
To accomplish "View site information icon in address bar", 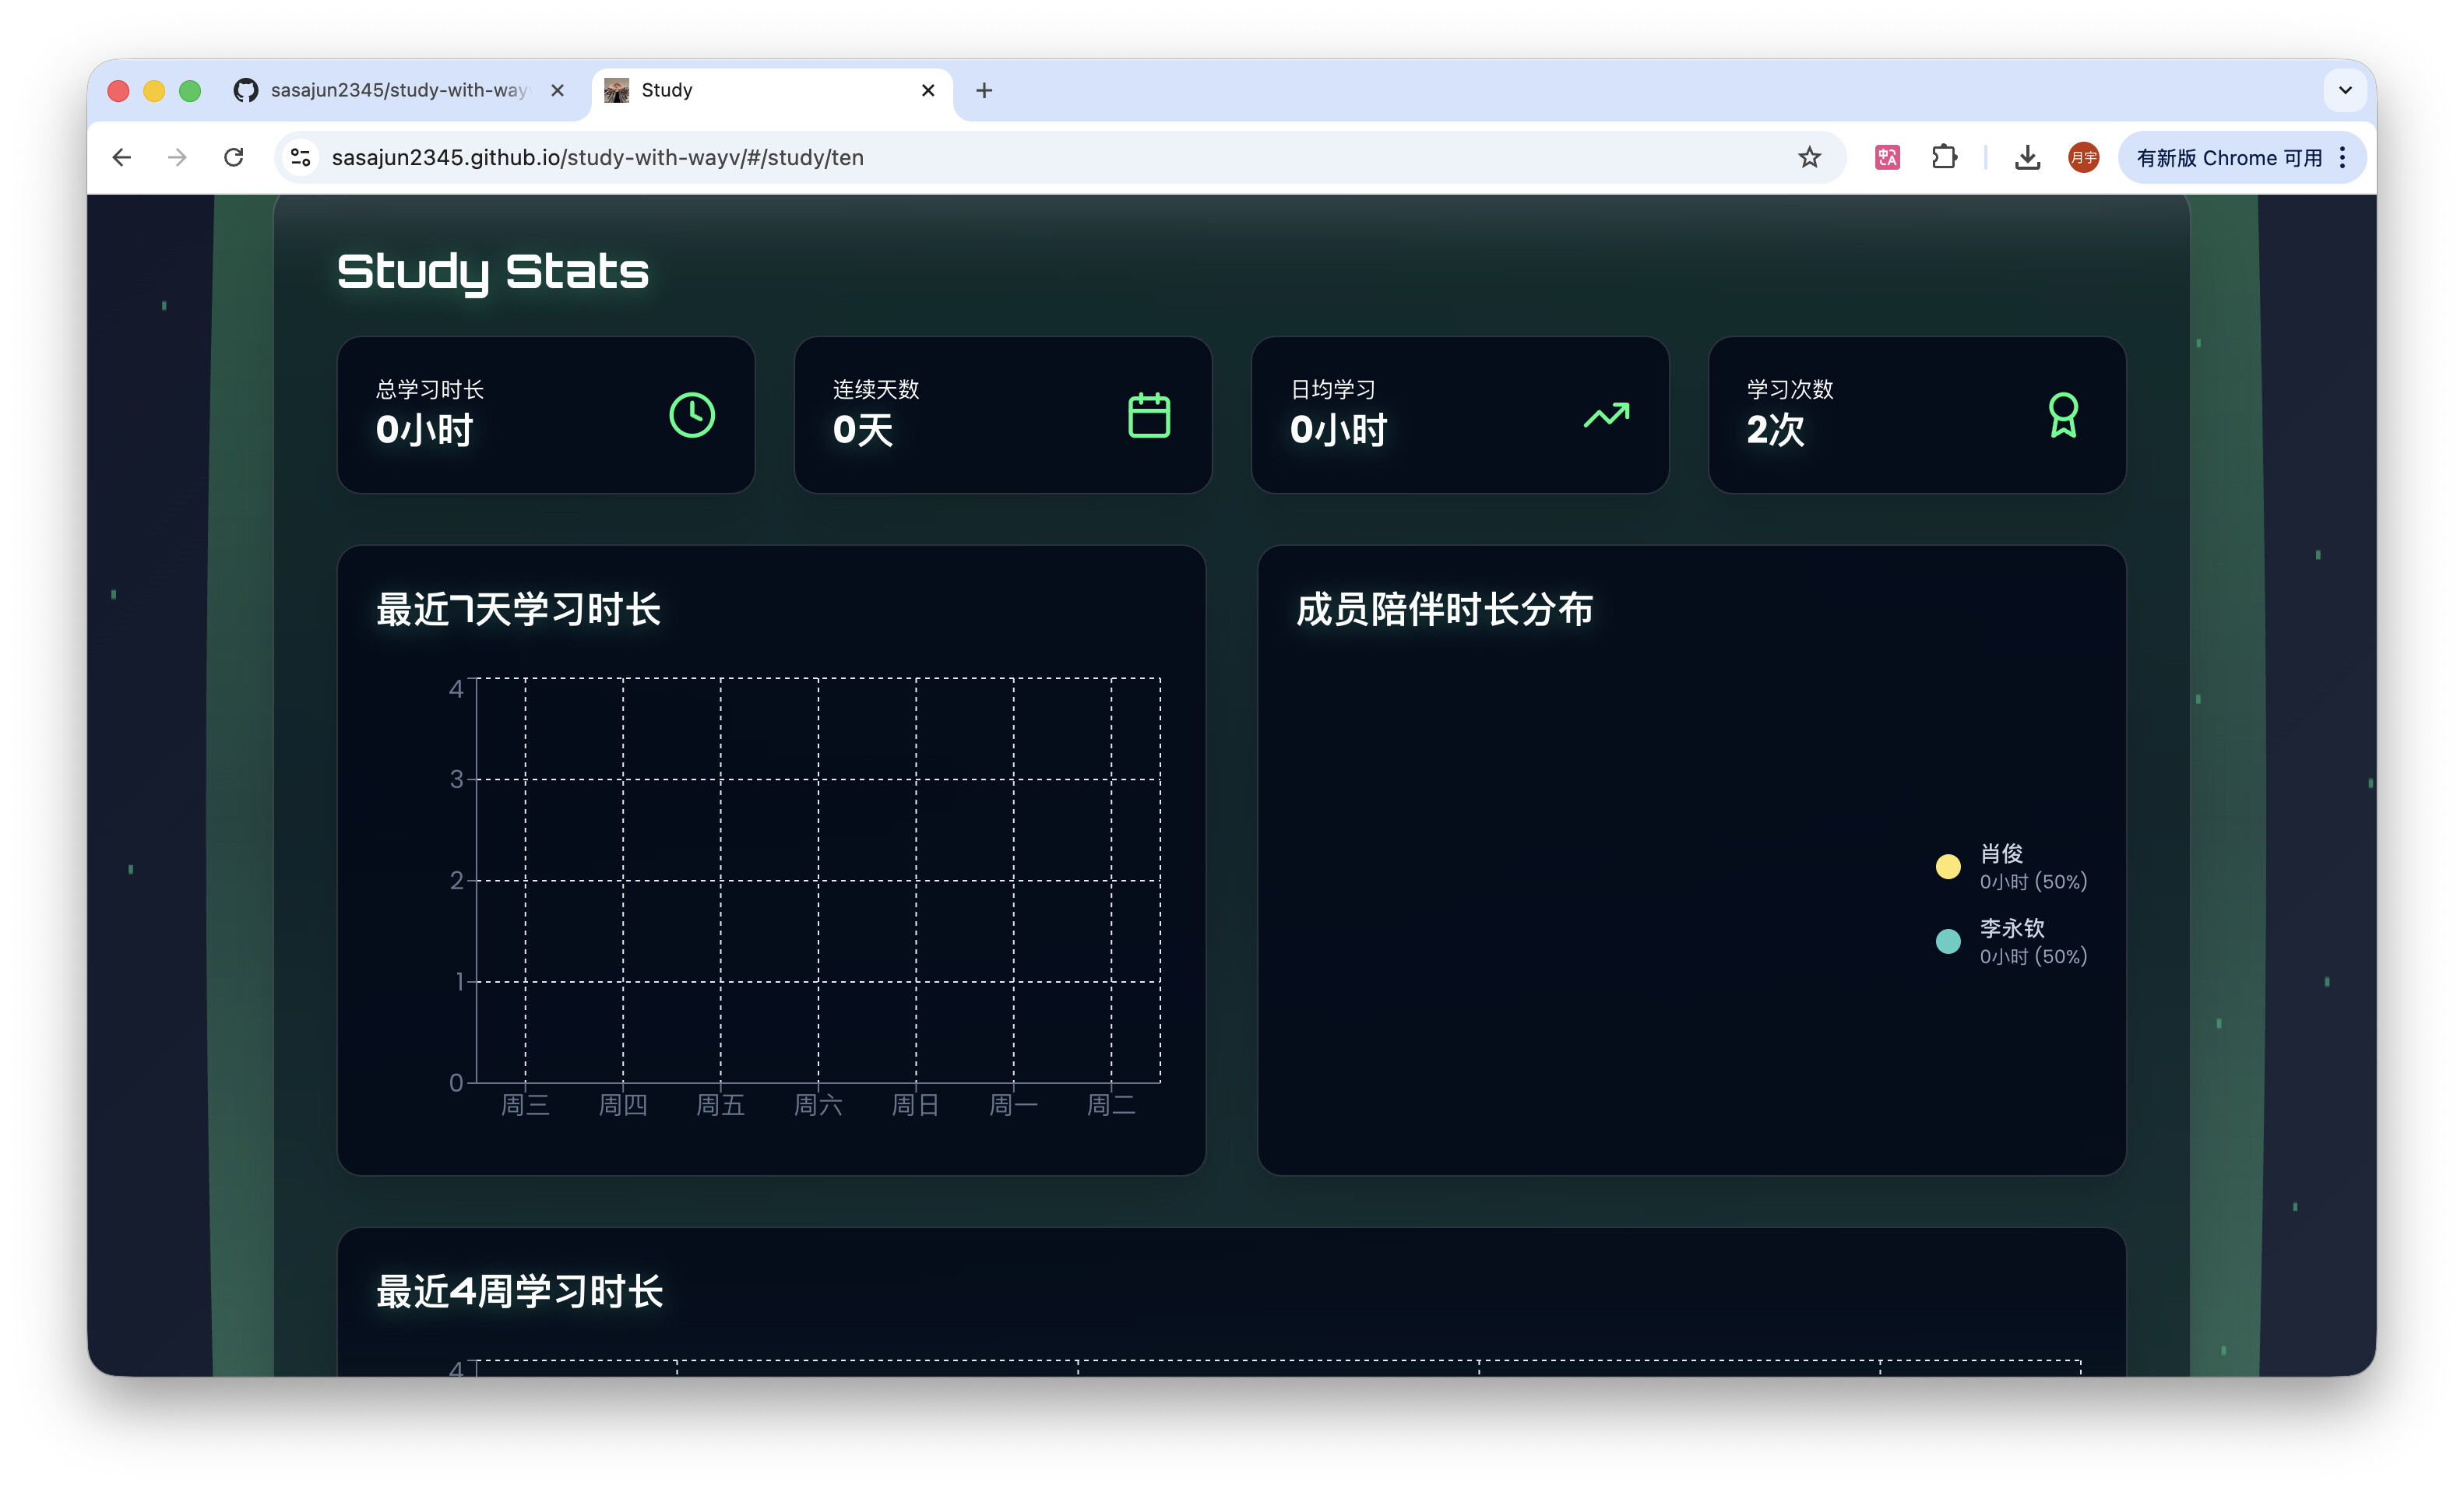I will pyautogui.click(x=301, y=157).
